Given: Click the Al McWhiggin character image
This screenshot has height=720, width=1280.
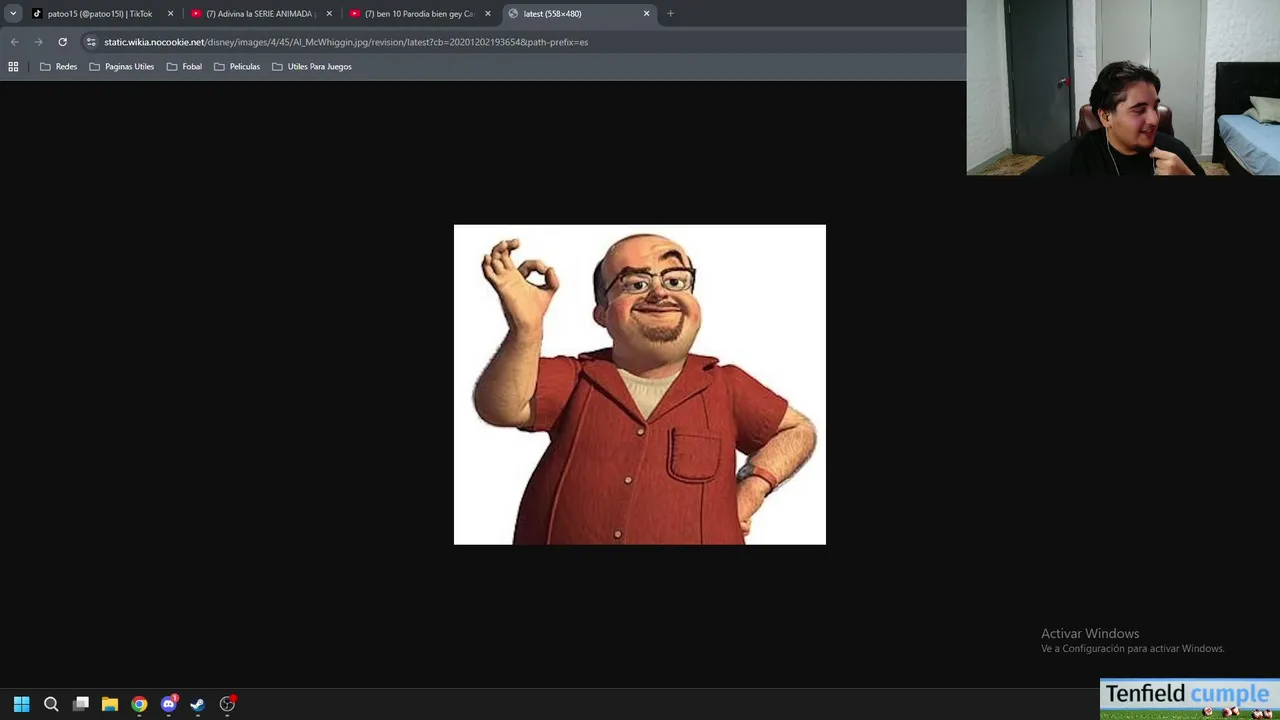Looking at the screenshot, I should click(x=640, y=385).
